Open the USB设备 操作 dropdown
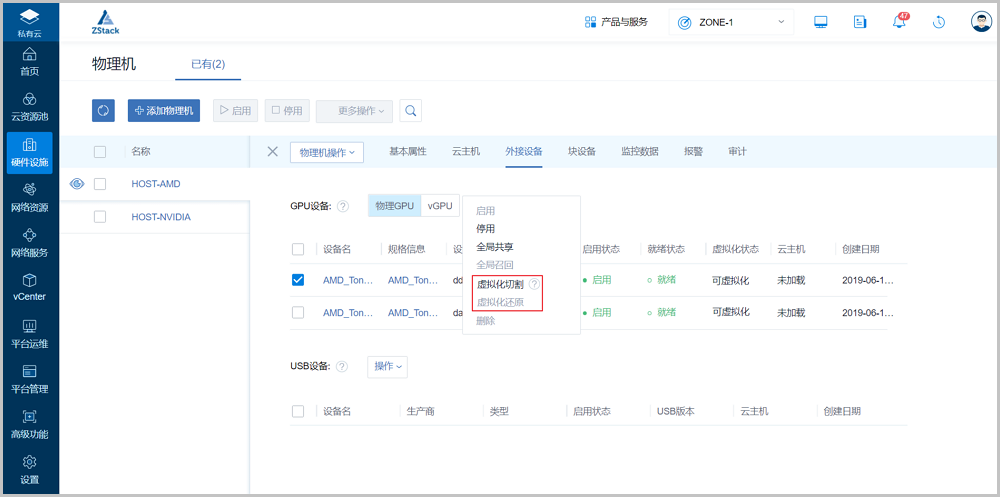The image size is (1000, 497). [387, 367]
